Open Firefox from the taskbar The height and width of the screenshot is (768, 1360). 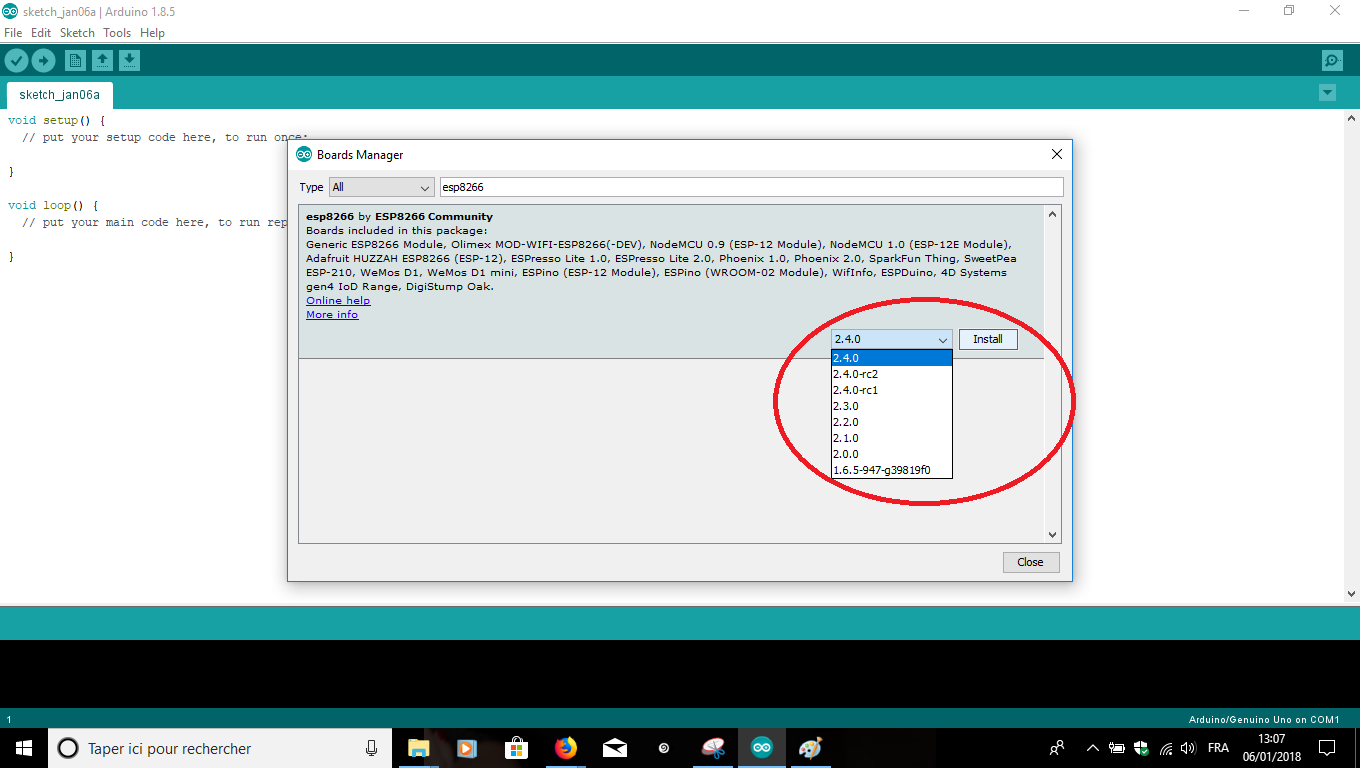566,748
